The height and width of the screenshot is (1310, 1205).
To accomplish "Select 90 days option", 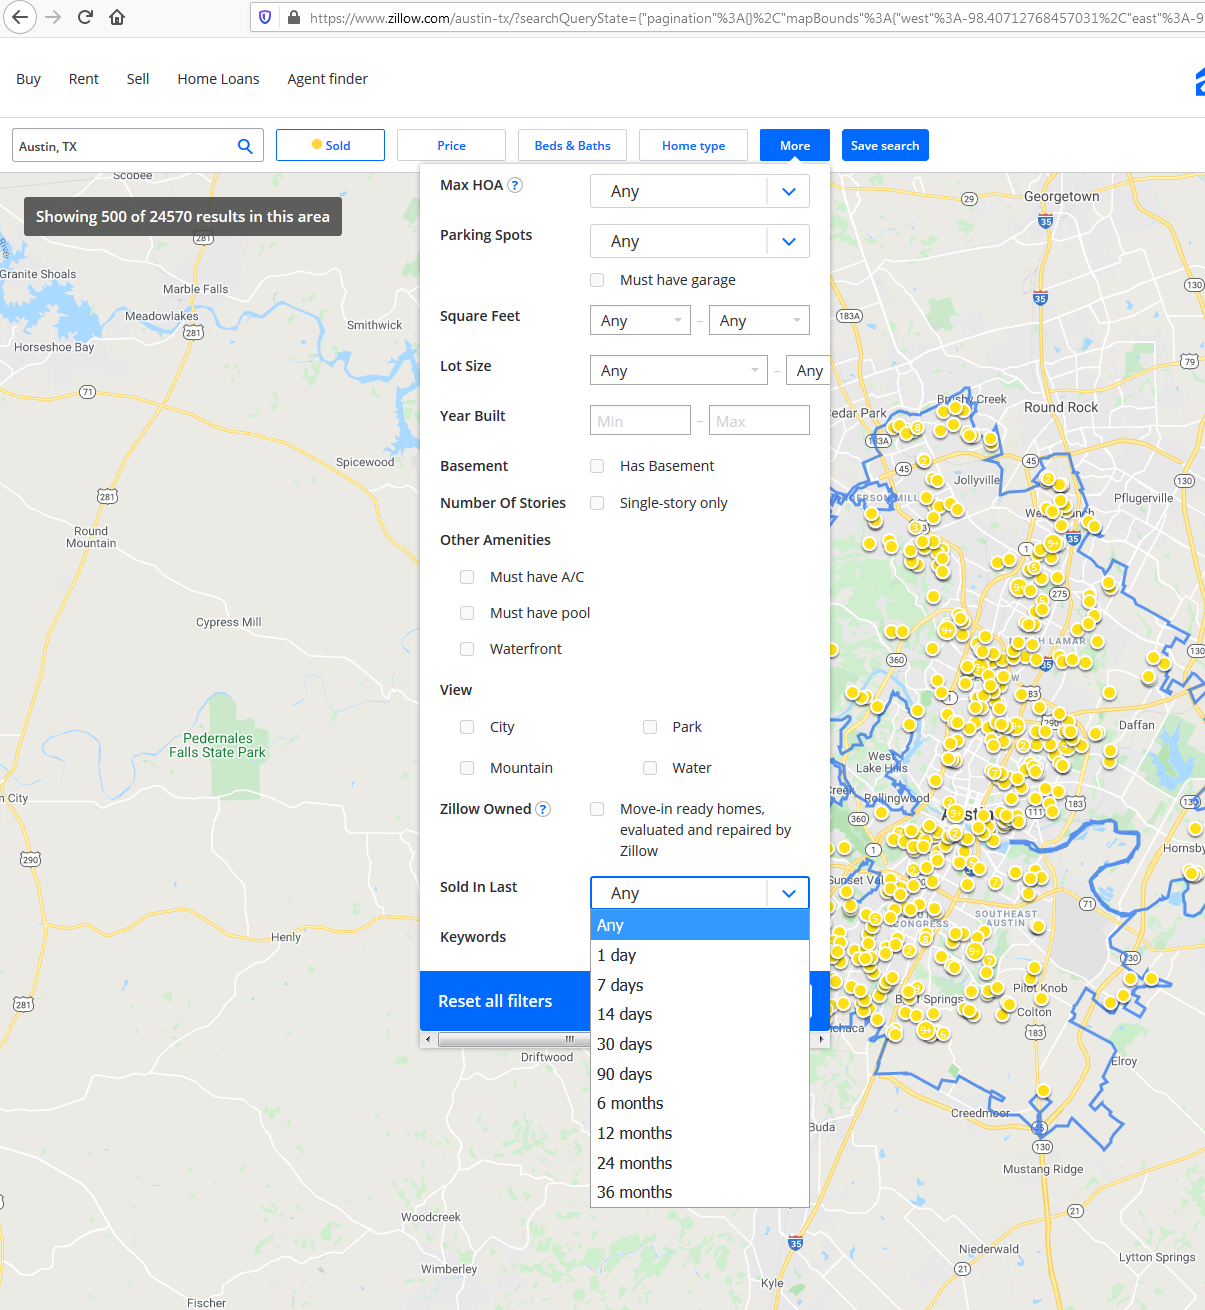I will click(x=700, y=1074).
